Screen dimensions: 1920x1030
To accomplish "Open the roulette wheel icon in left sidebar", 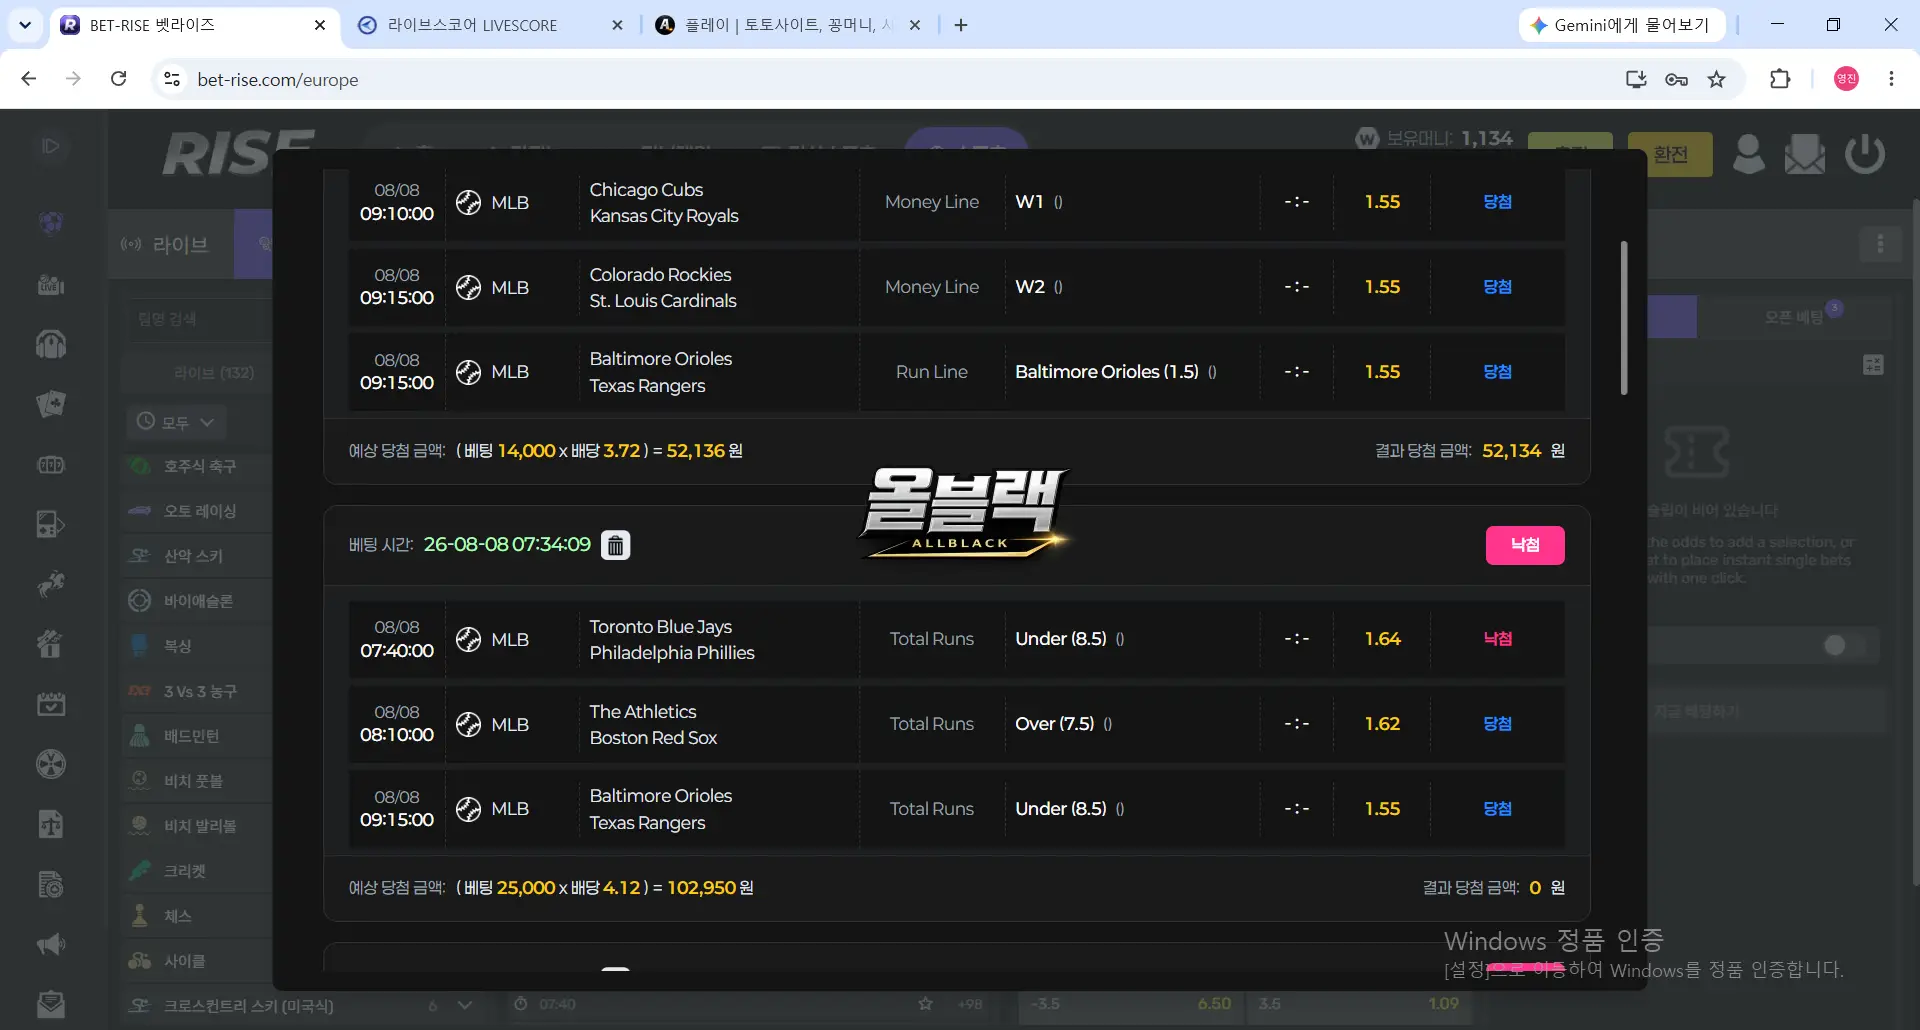I will click(51, 764).
